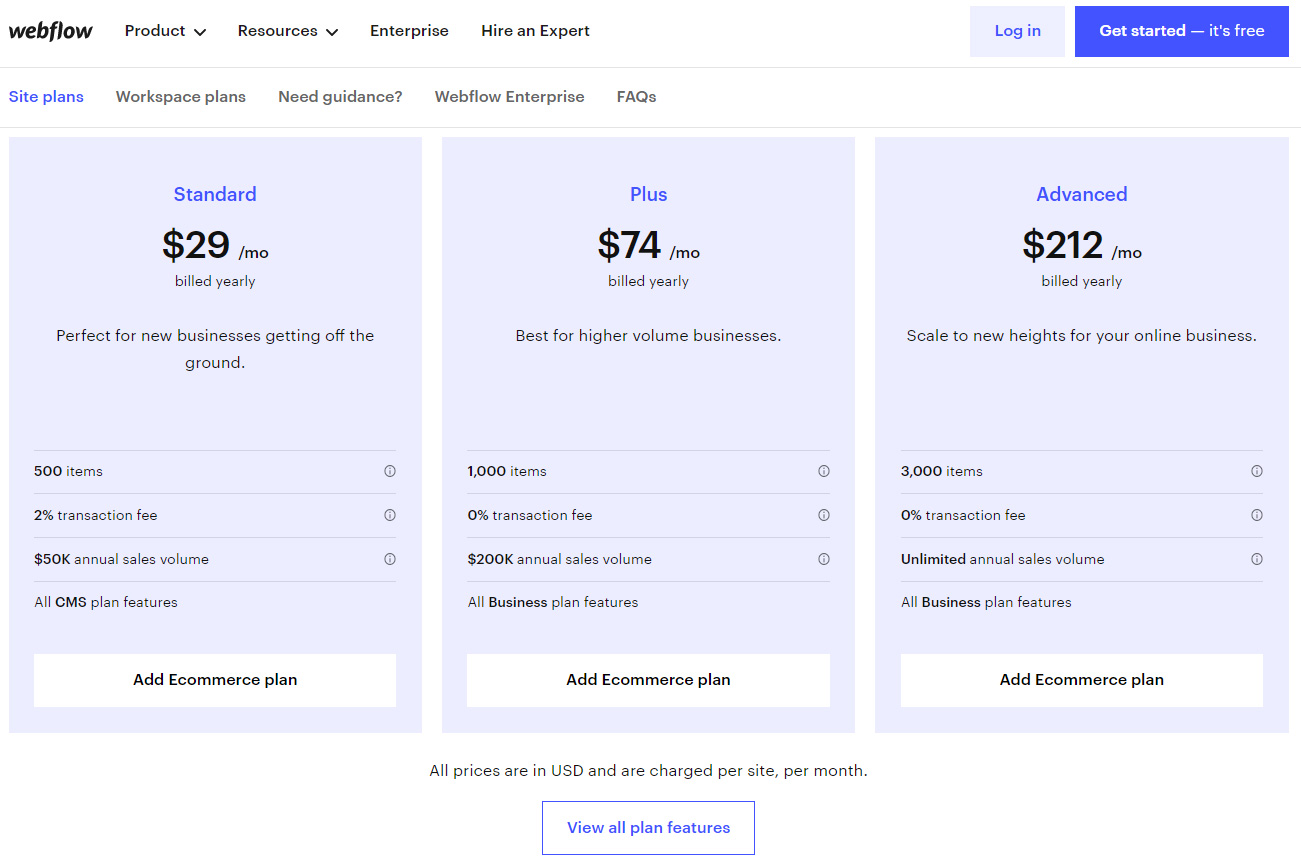Open info icon for $50K annual sales volume

point(390,559)
